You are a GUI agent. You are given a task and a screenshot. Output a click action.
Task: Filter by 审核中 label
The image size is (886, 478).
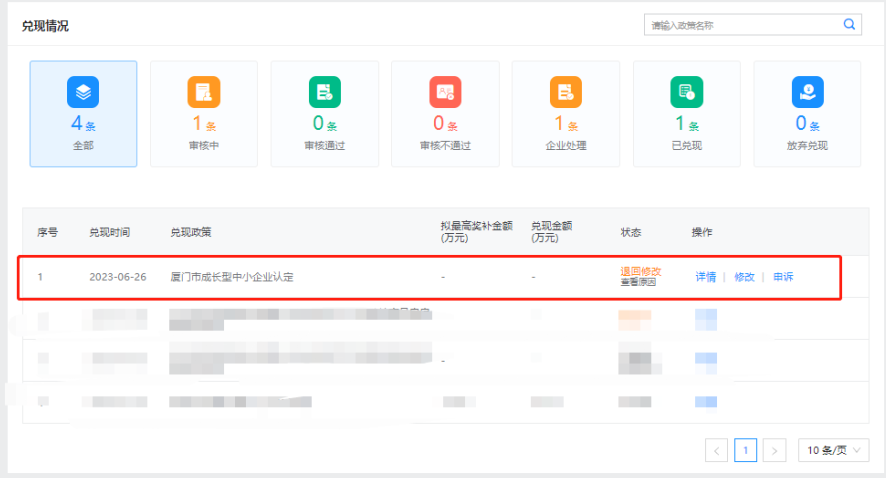(x=204, y=146)
